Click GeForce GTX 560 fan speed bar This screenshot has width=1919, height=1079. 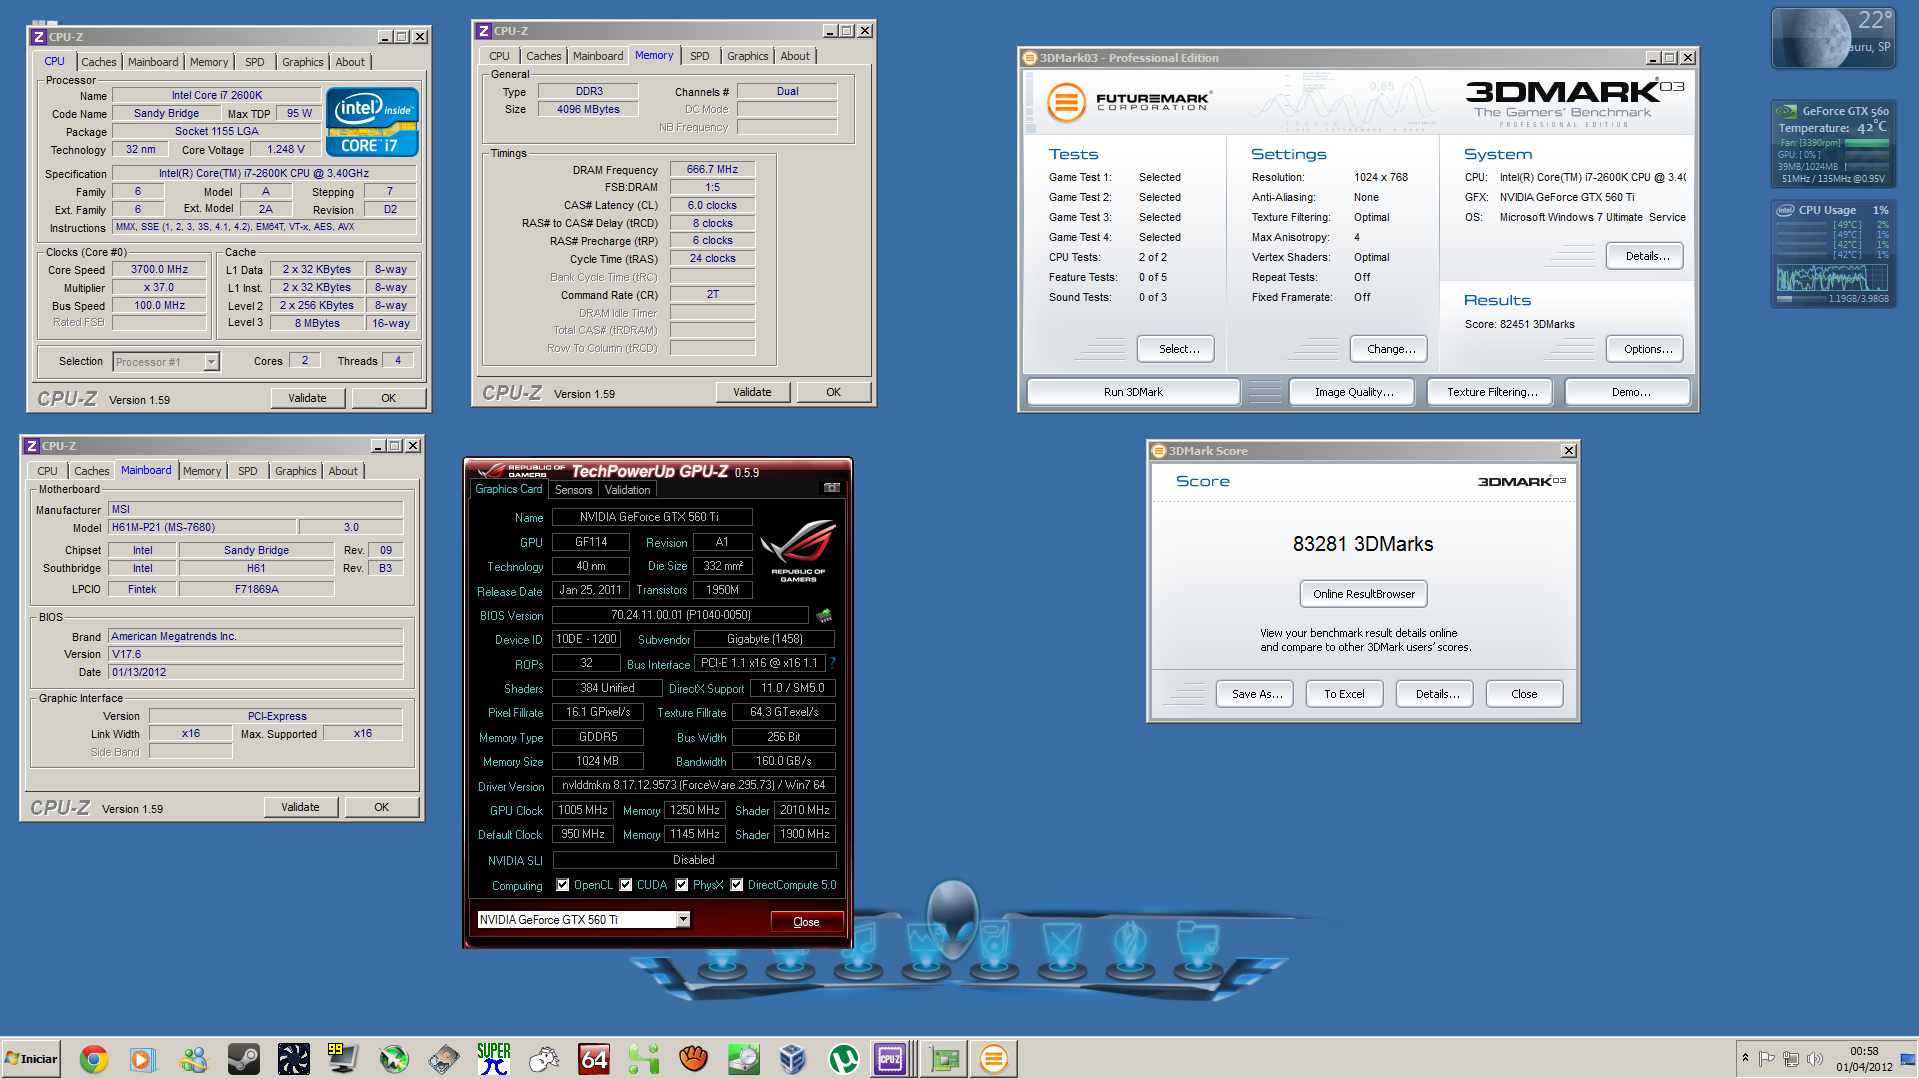(1866, 143)
